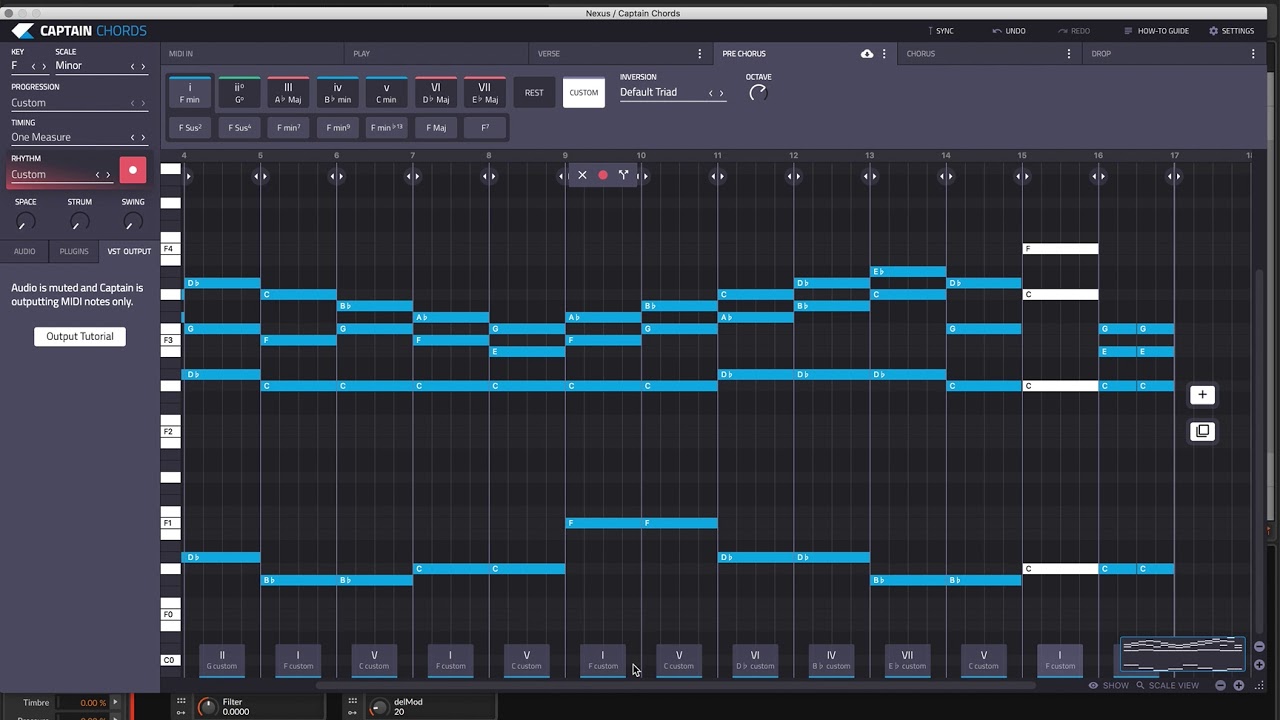
Task: Click the duplicate pattern icon below plus
Action: tap(1202, 431)
